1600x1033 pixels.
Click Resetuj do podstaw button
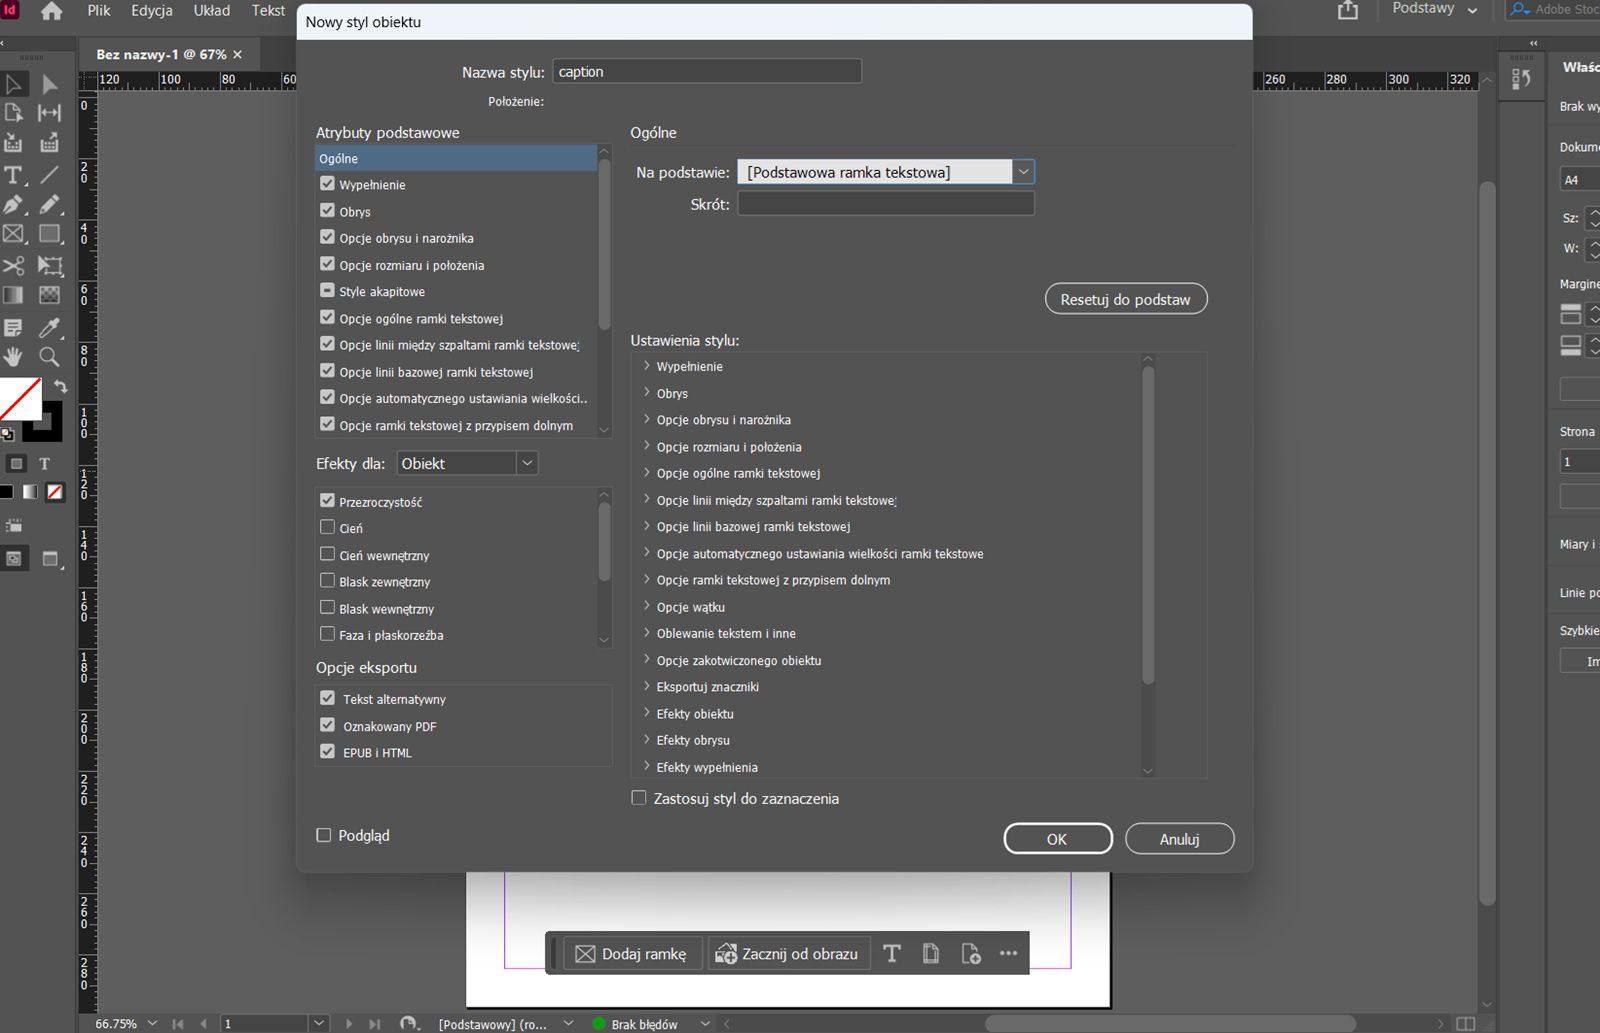click(x=1126, y=299)
